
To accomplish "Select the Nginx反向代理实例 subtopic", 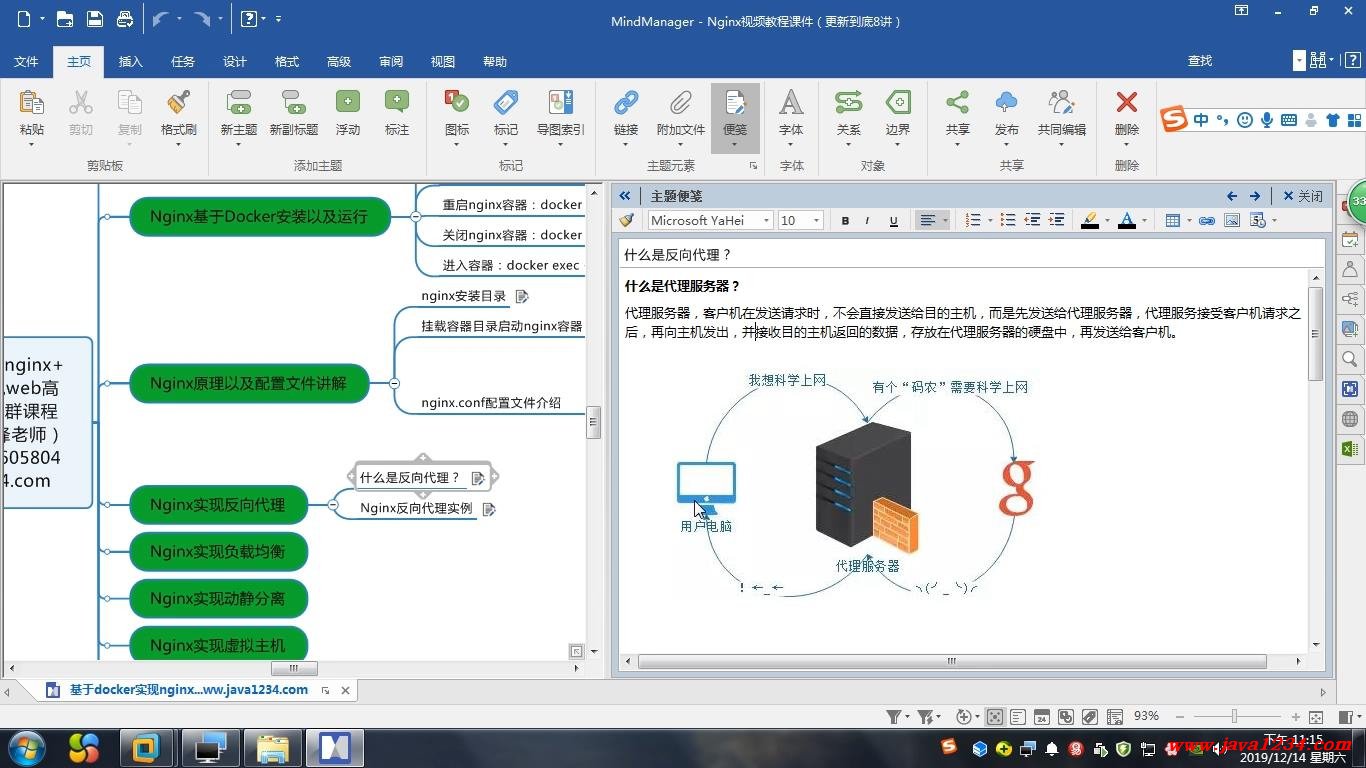I will click(x=416, y=508).
